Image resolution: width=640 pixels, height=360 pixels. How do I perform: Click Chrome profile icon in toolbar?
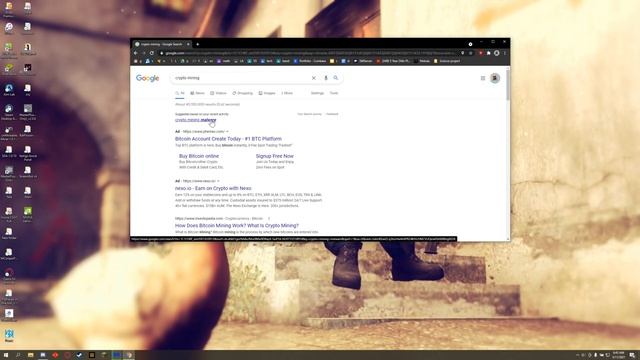click(497, 53)
